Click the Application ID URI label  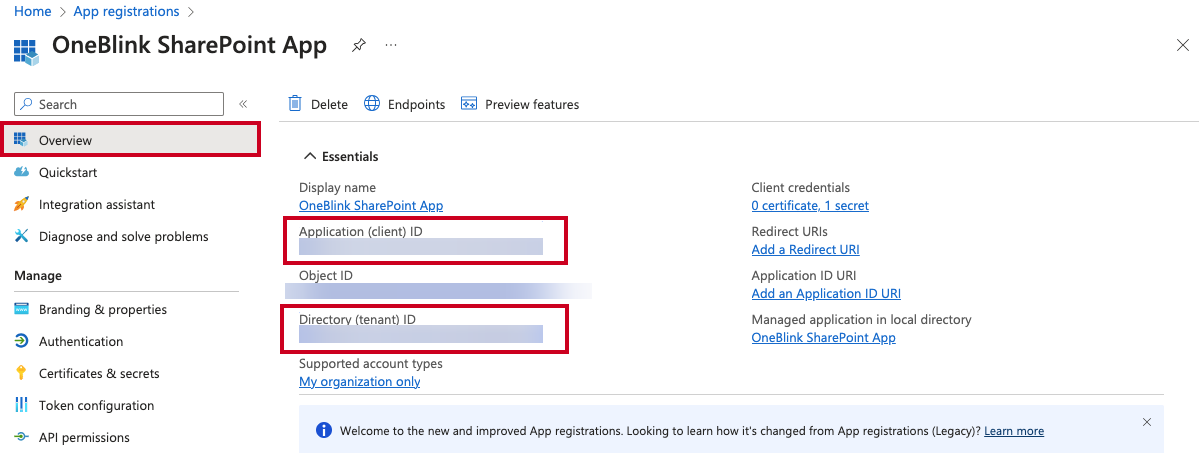point(804,275)
